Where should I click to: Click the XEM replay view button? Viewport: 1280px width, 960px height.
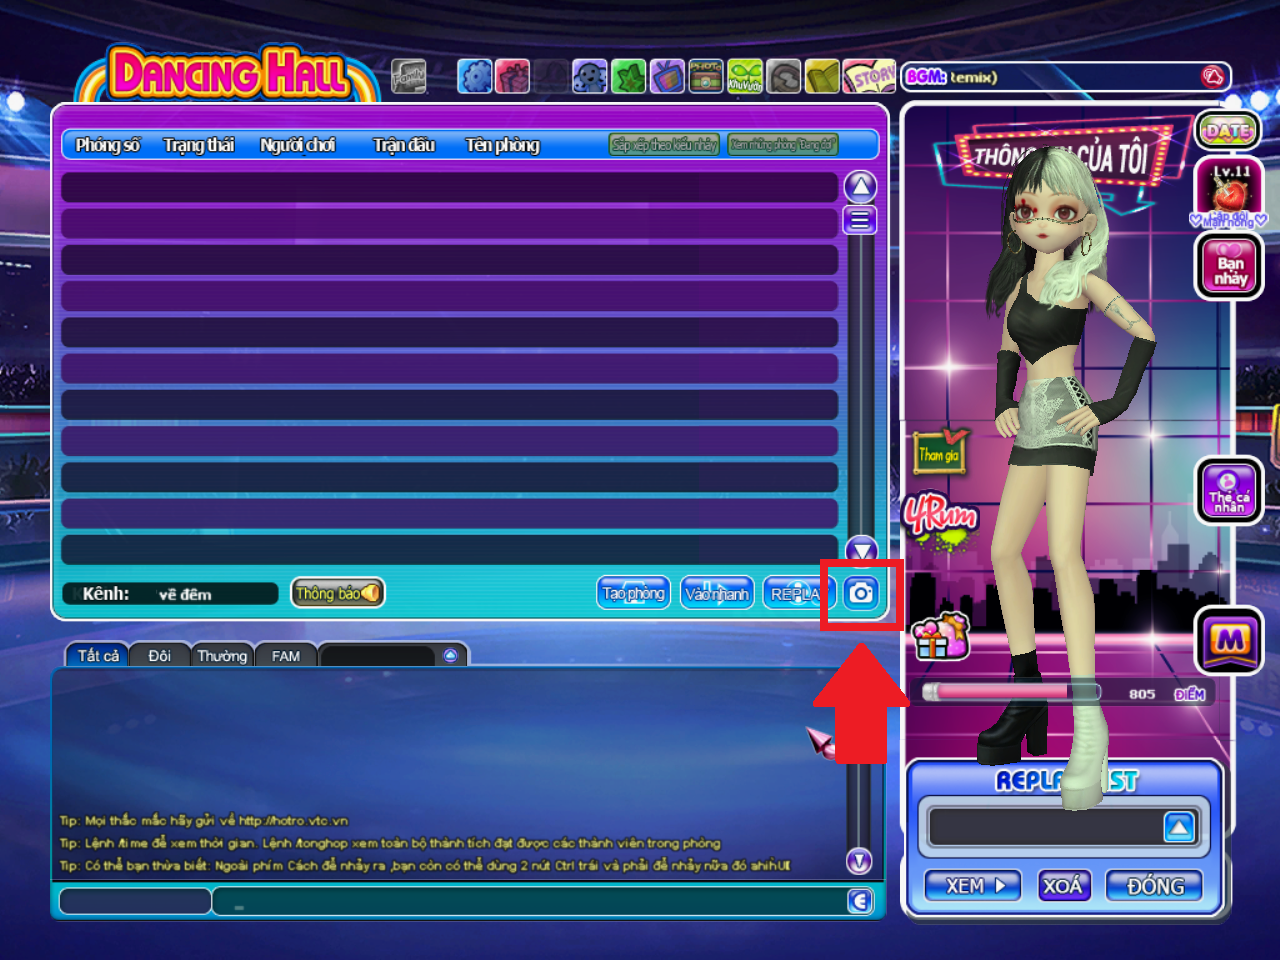point(971,886)
